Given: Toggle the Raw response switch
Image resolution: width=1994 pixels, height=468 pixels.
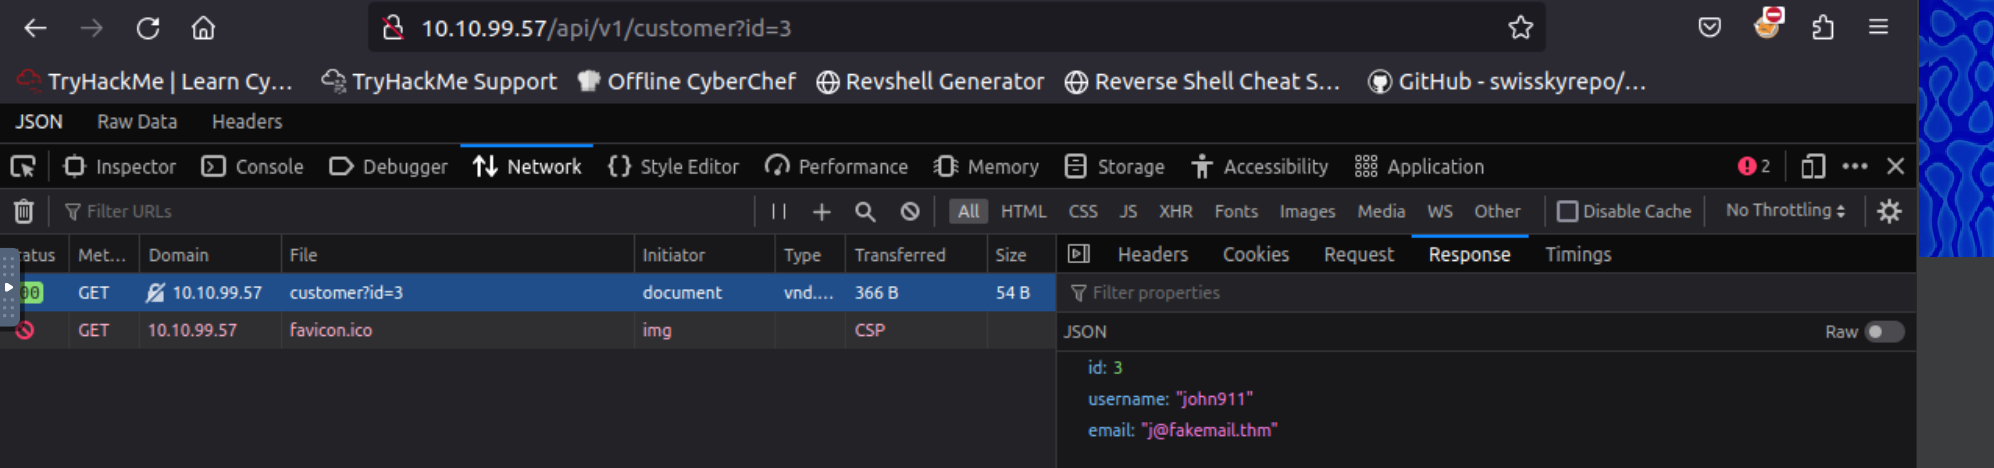Looking at the screenshot, I should click(1884, 332).
